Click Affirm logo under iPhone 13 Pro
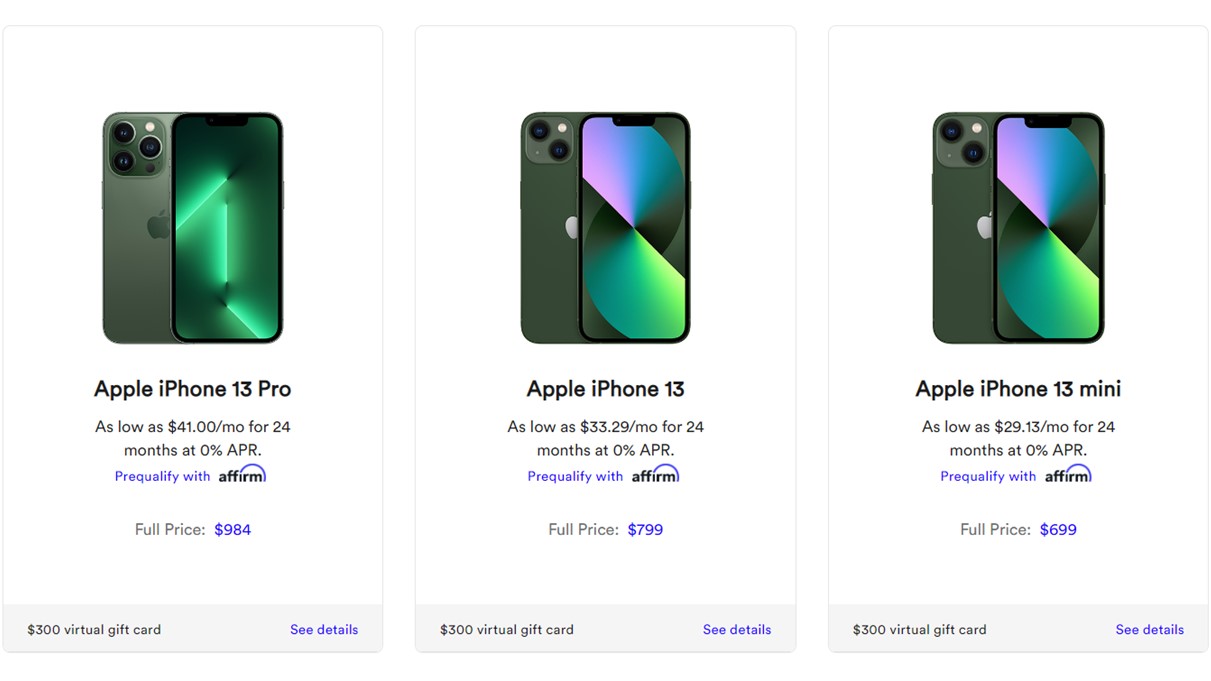 click(x=242, y=475)
